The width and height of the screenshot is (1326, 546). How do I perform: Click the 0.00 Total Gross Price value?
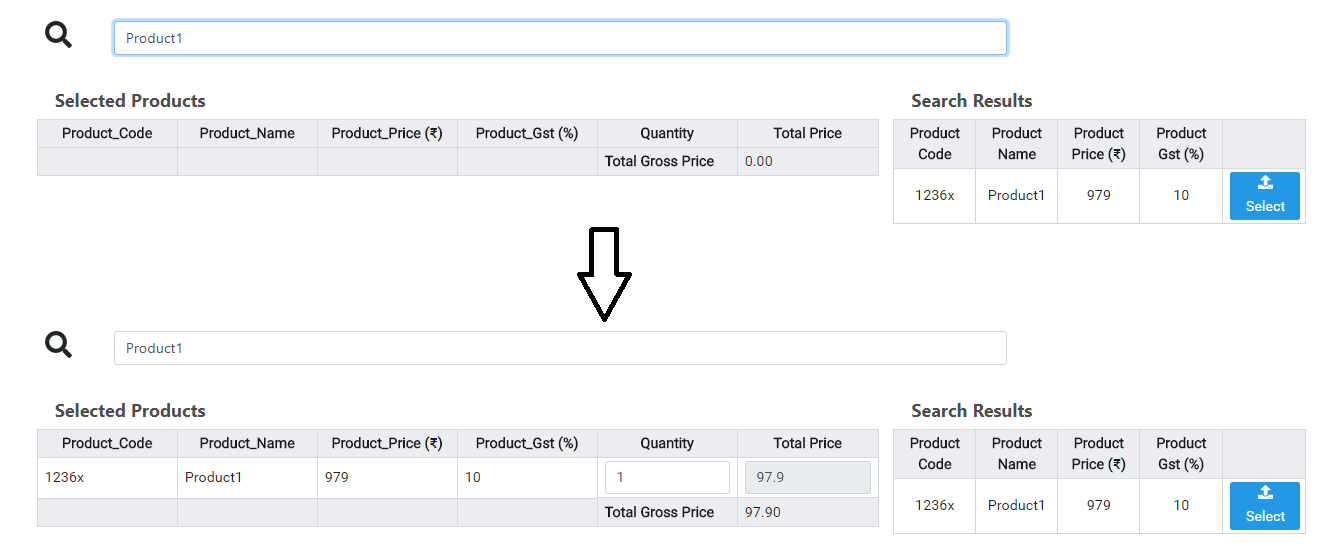point(759,161)
